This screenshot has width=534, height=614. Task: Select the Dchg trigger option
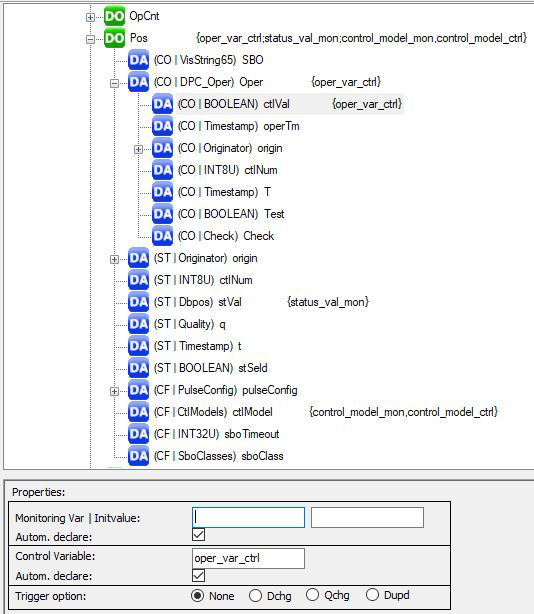pos(255,596)
